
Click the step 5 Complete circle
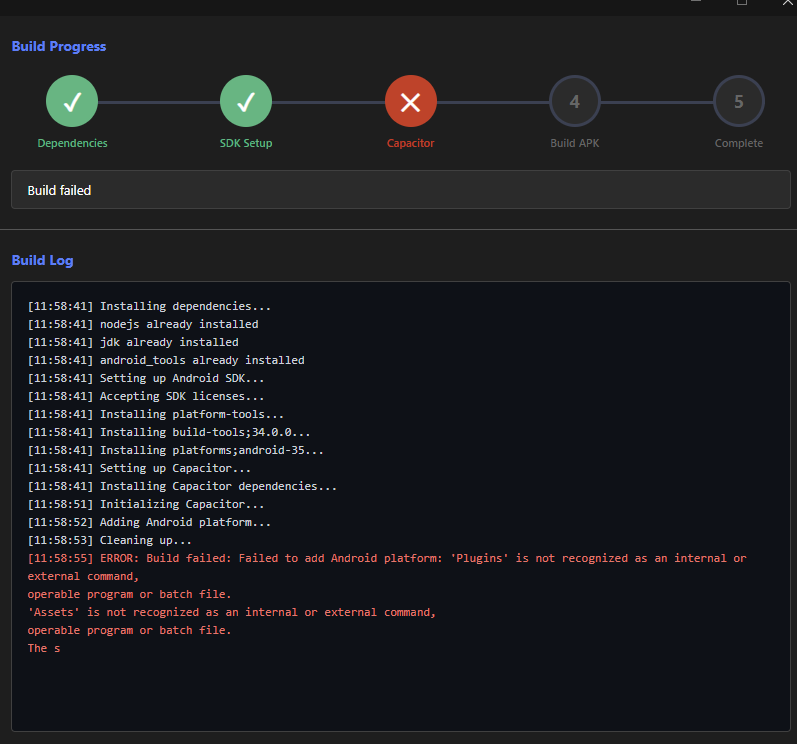pyautogui.click(x=739, y=101)
